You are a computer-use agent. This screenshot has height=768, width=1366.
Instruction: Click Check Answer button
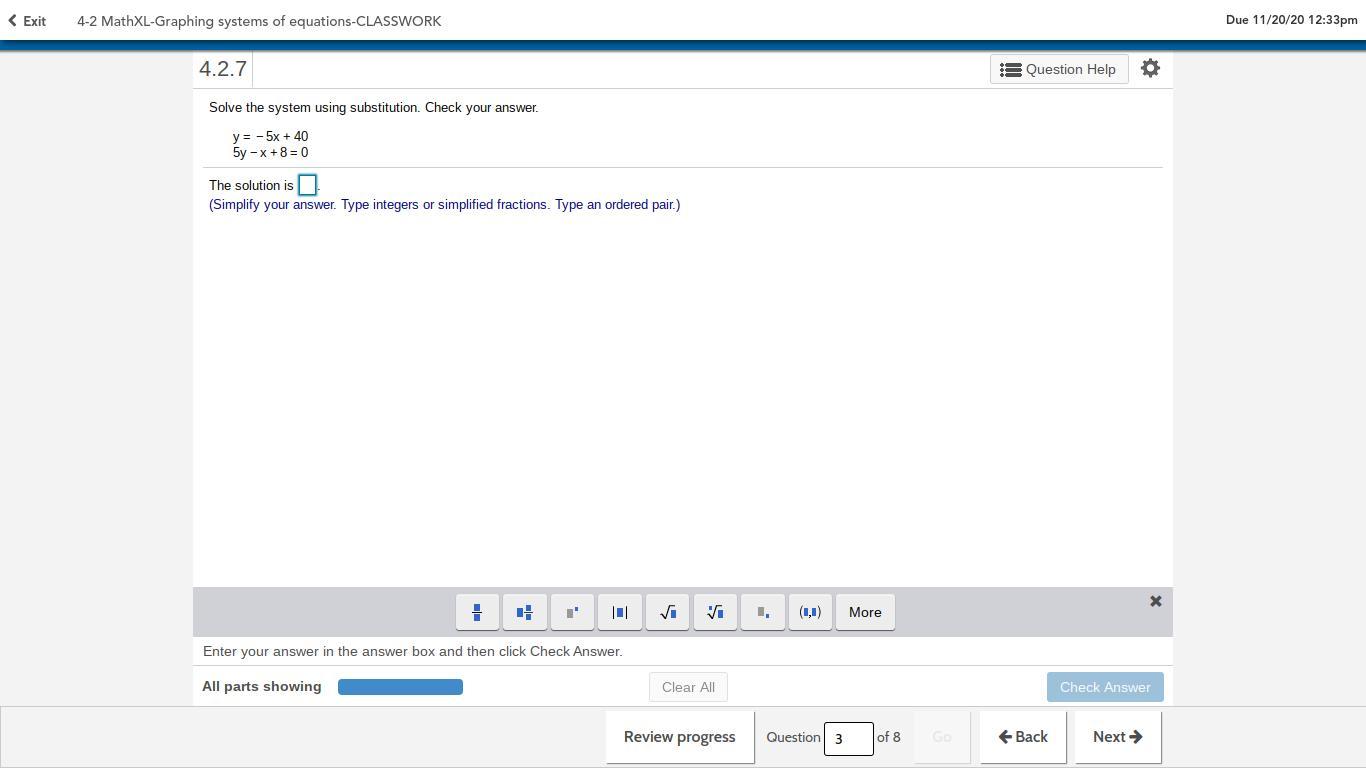tap(1105, 687)
